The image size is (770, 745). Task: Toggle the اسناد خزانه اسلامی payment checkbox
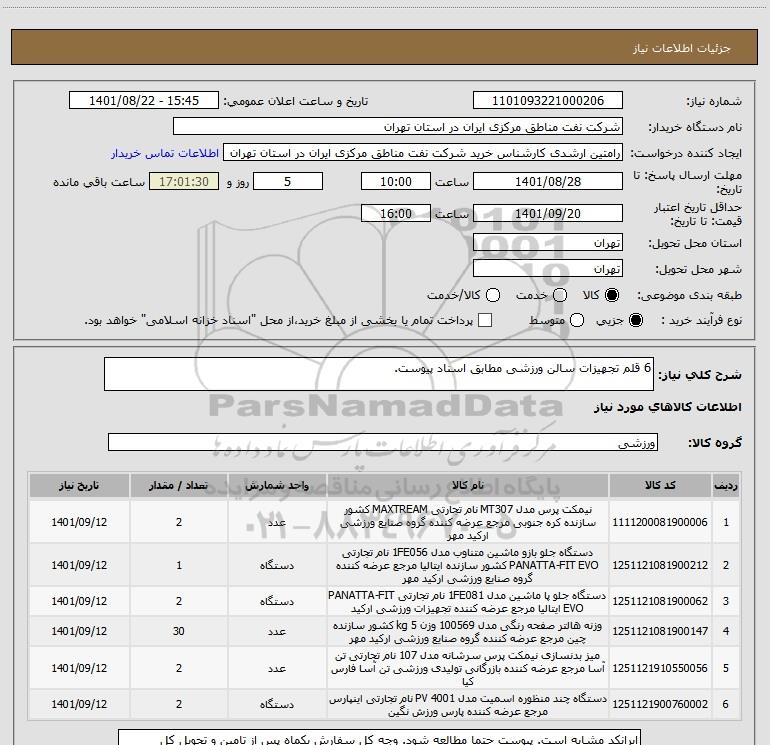coord(485,320)
